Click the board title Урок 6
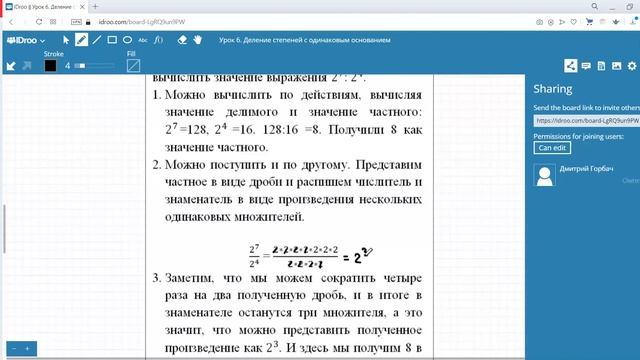This screenshot has height=360, width=640. (x=304, y=40)
